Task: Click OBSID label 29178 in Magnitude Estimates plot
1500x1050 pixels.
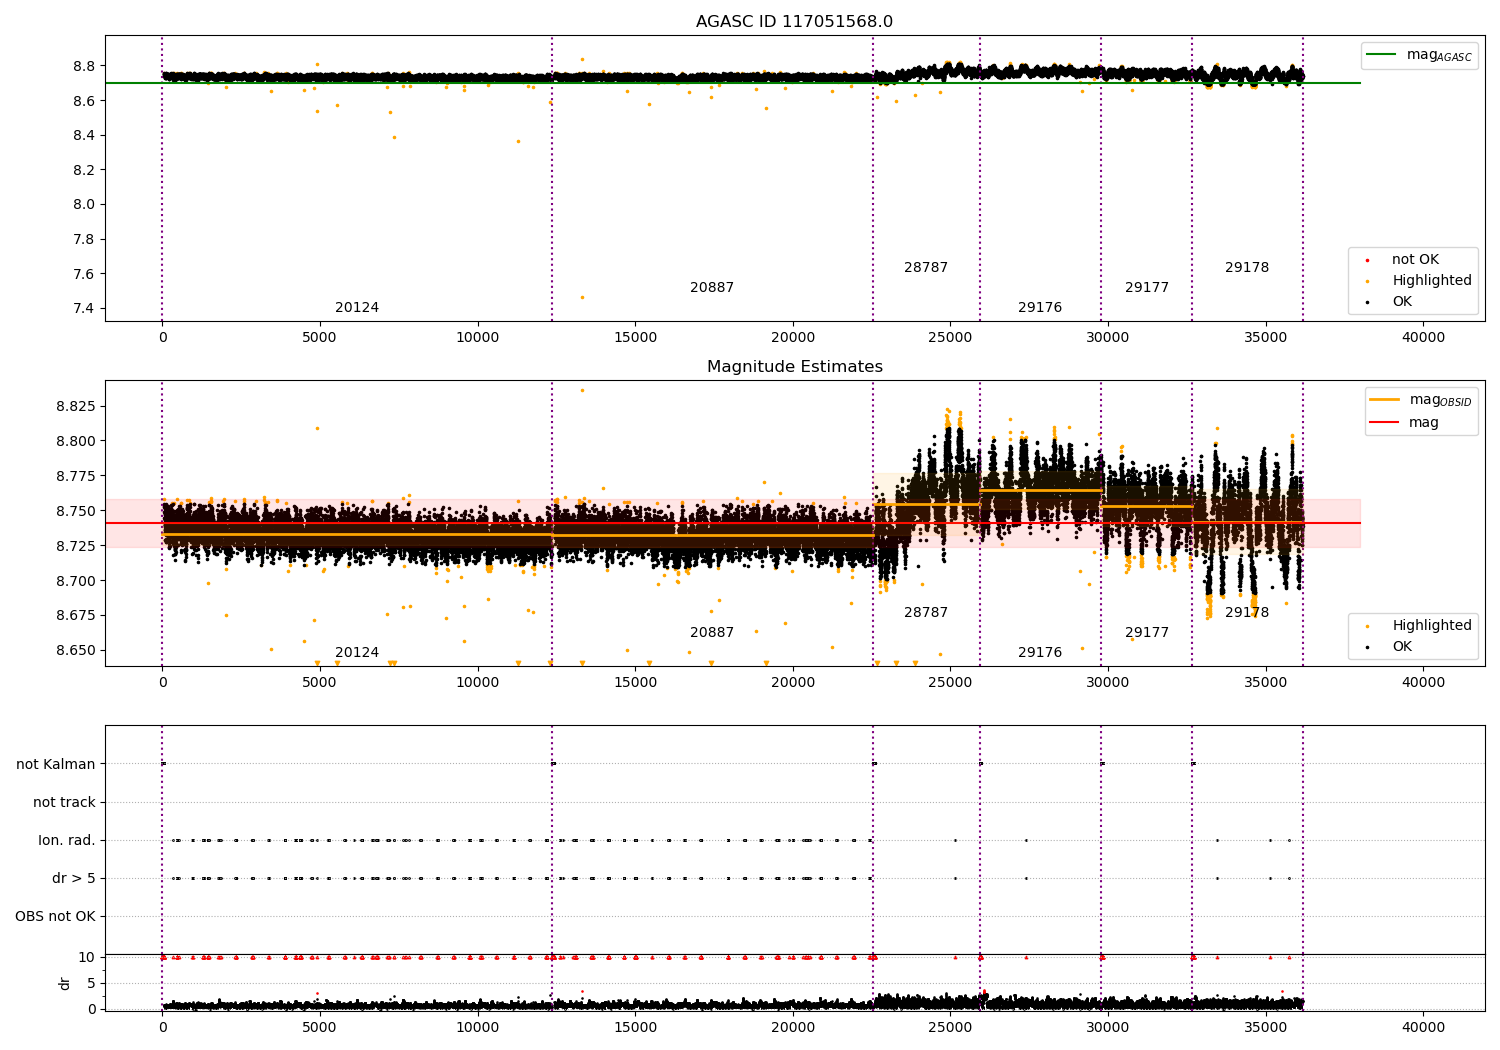Action: coord(1247,613)
